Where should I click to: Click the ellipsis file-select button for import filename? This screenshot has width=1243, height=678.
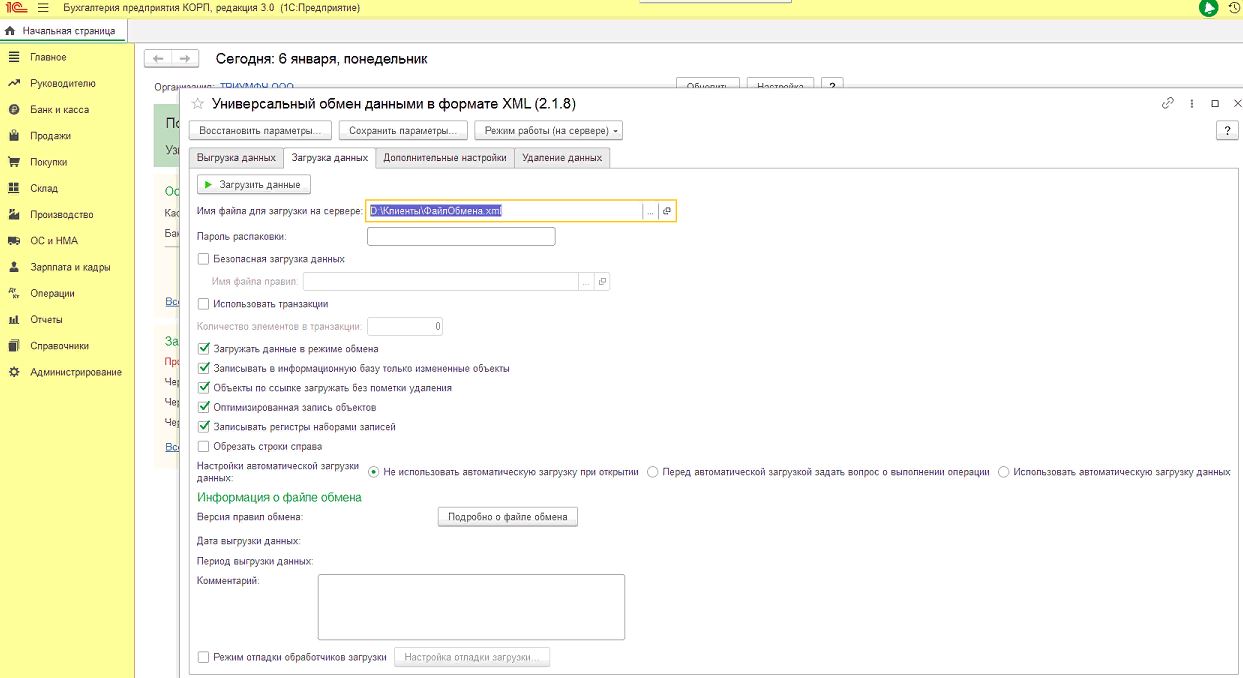pyautogui.click(x=650, y=211)
